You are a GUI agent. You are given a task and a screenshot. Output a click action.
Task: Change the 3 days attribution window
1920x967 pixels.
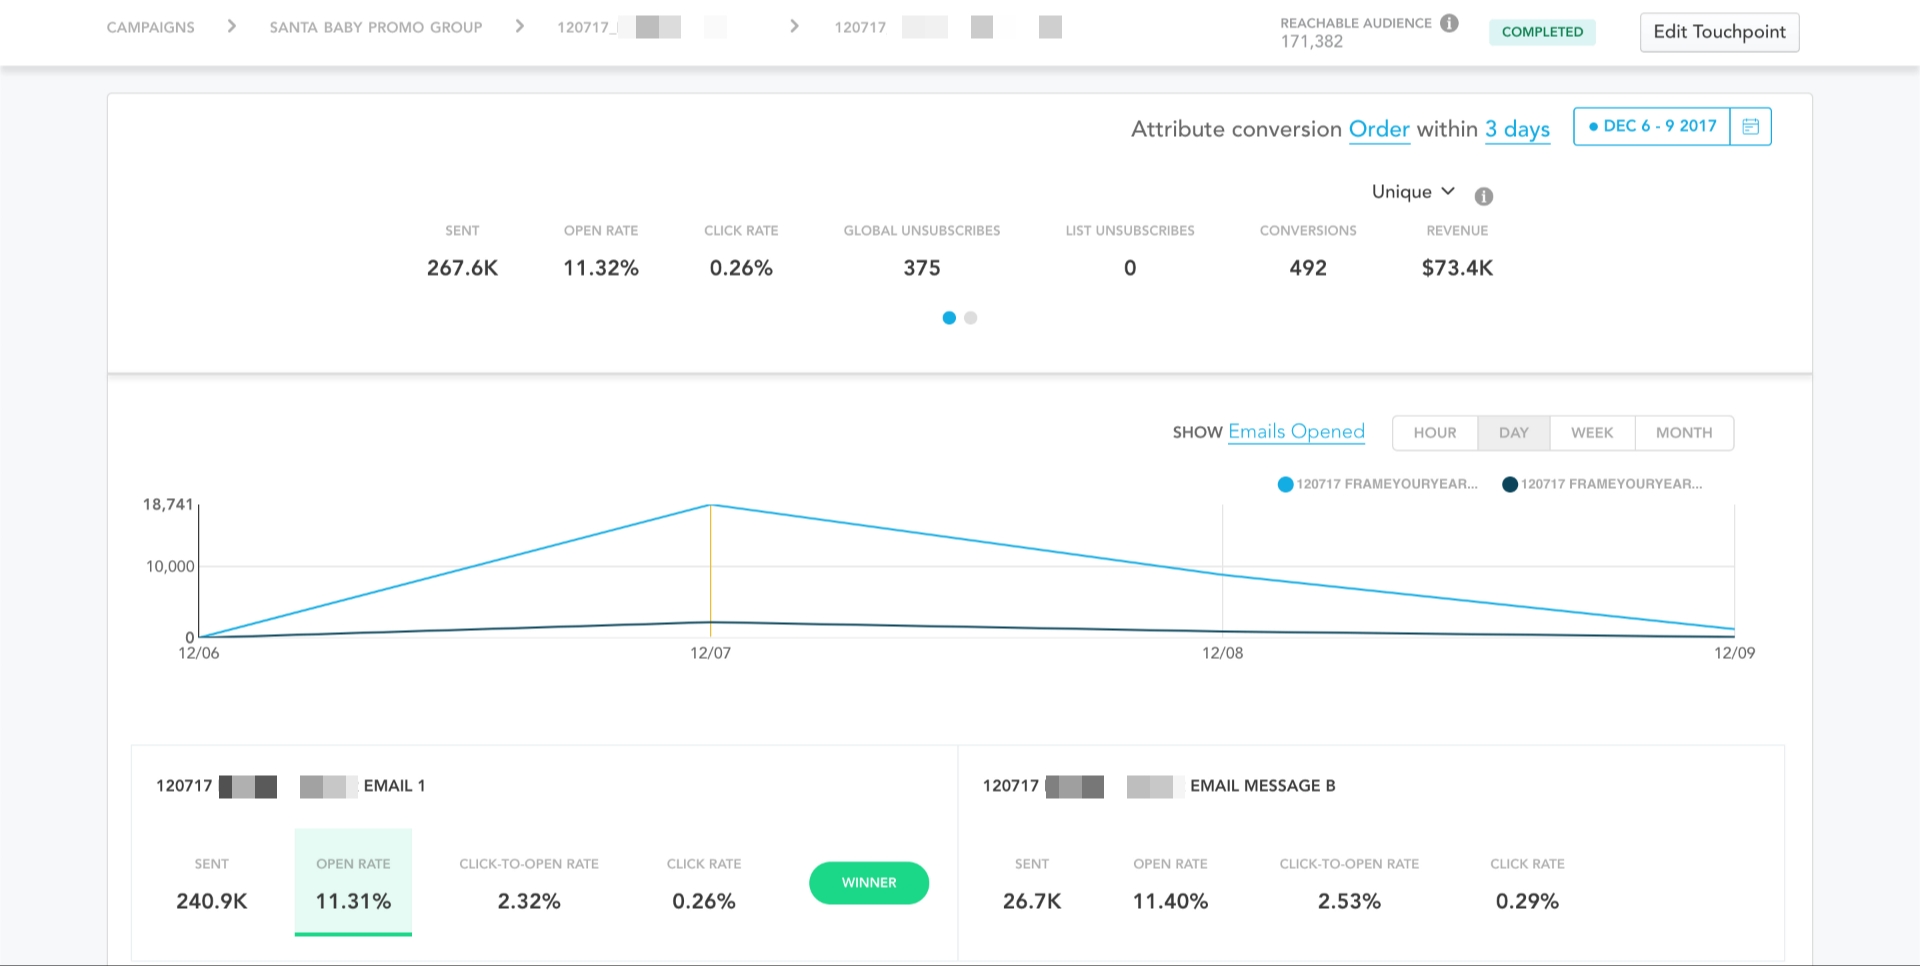(1517, 129)
